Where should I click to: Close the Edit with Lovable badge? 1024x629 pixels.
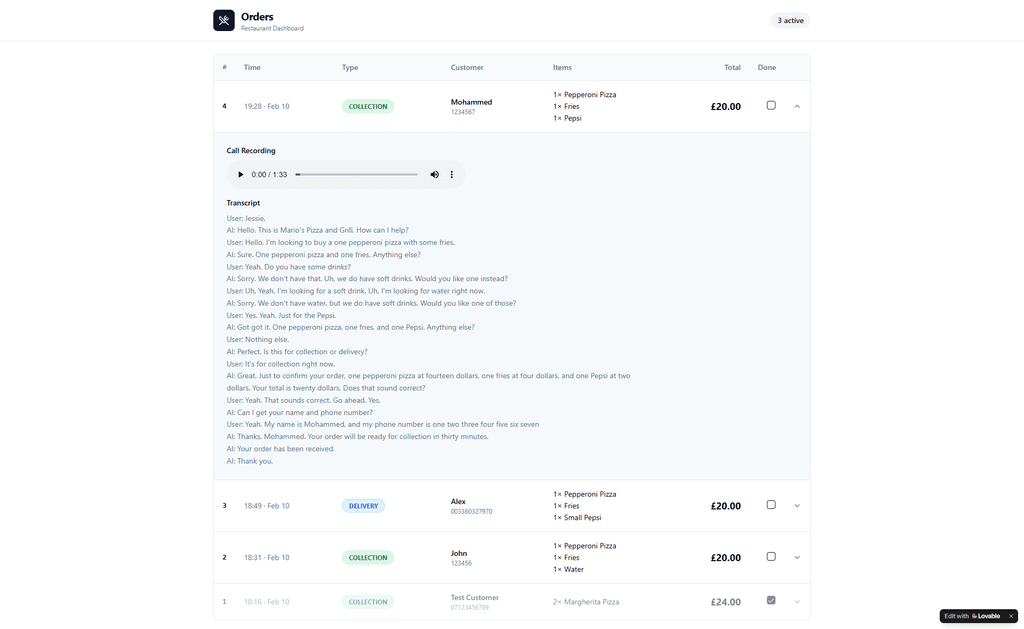tap(1011, 616)
